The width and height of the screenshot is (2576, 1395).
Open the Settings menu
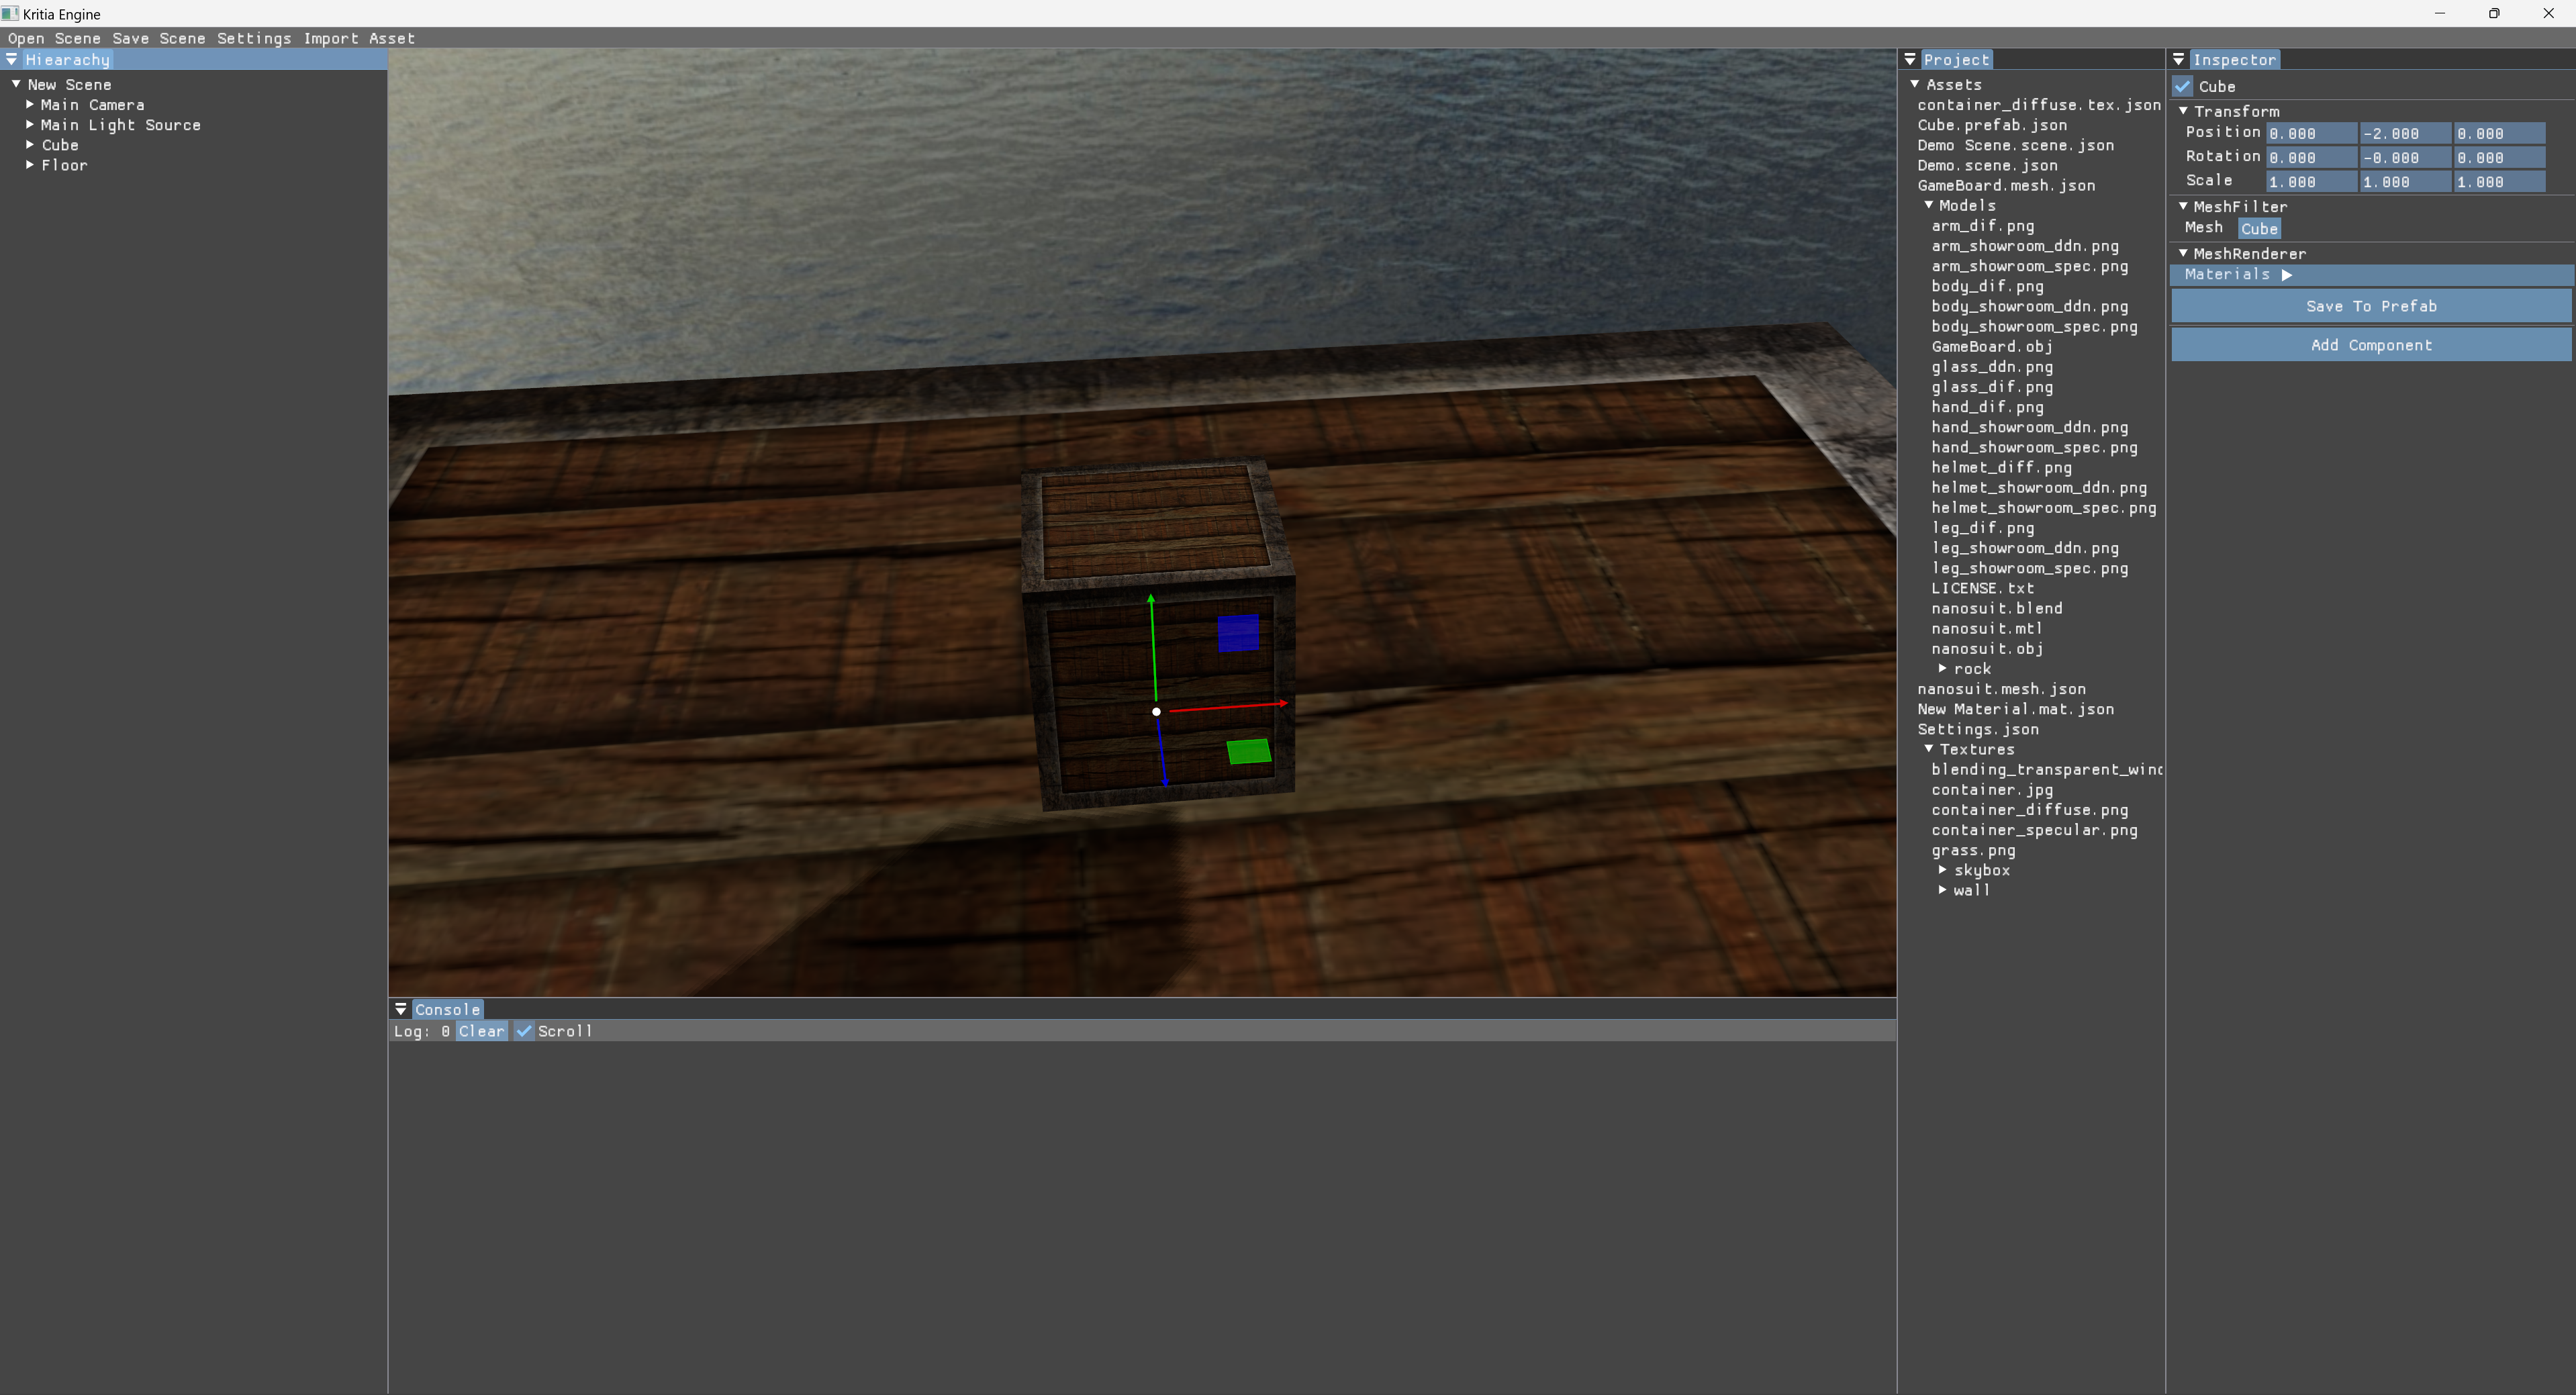click(x=254, y=38)
